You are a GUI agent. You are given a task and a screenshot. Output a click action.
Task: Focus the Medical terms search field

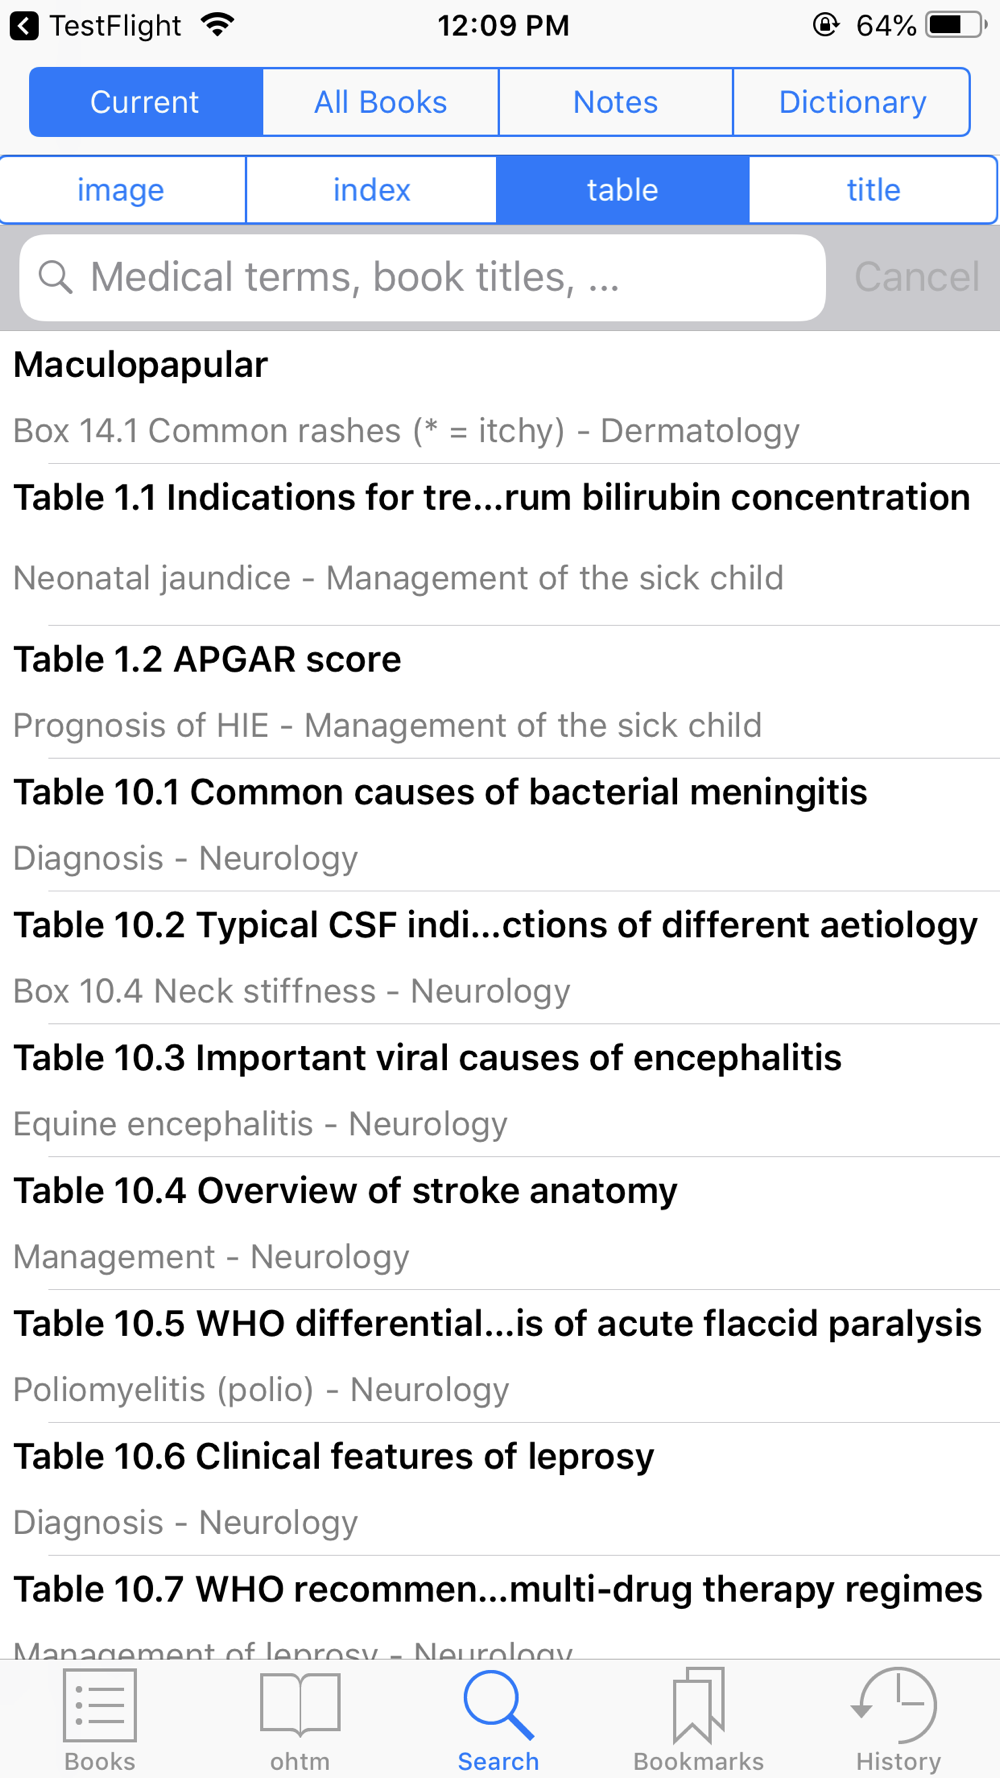coord(422,277)
